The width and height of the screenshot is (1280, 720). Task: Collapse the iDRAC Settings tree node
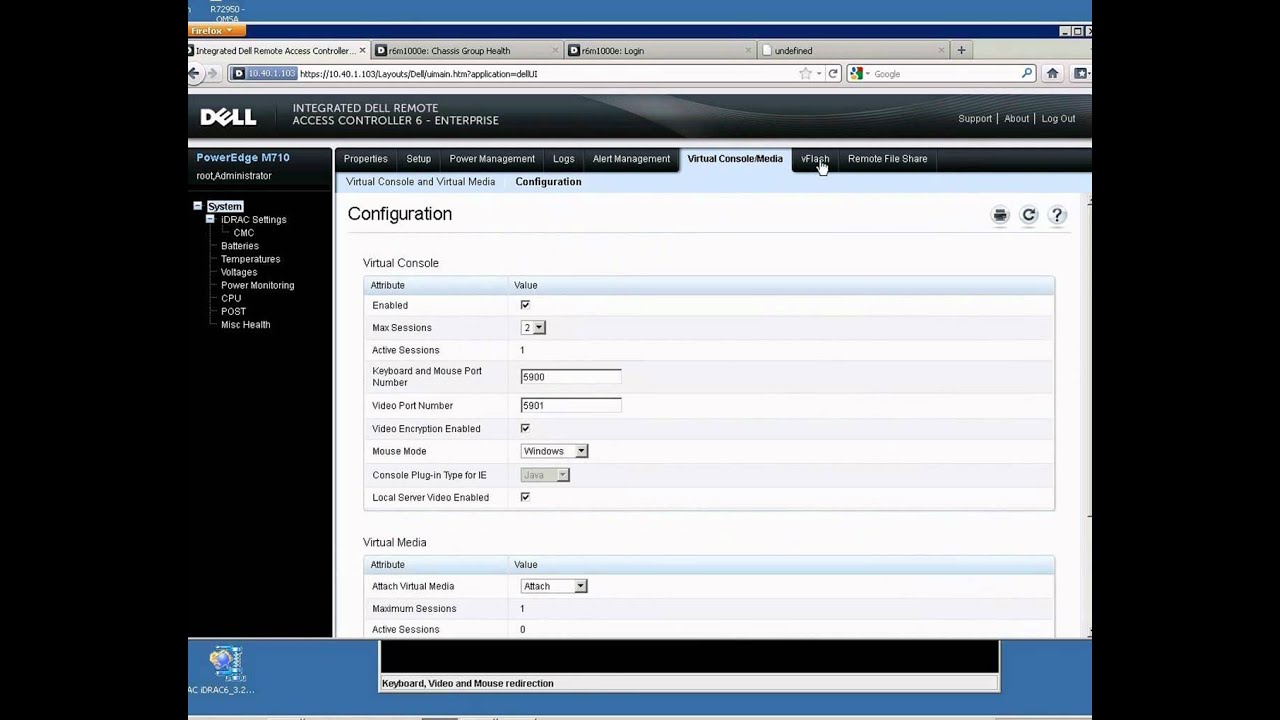(x=210, y=219)
